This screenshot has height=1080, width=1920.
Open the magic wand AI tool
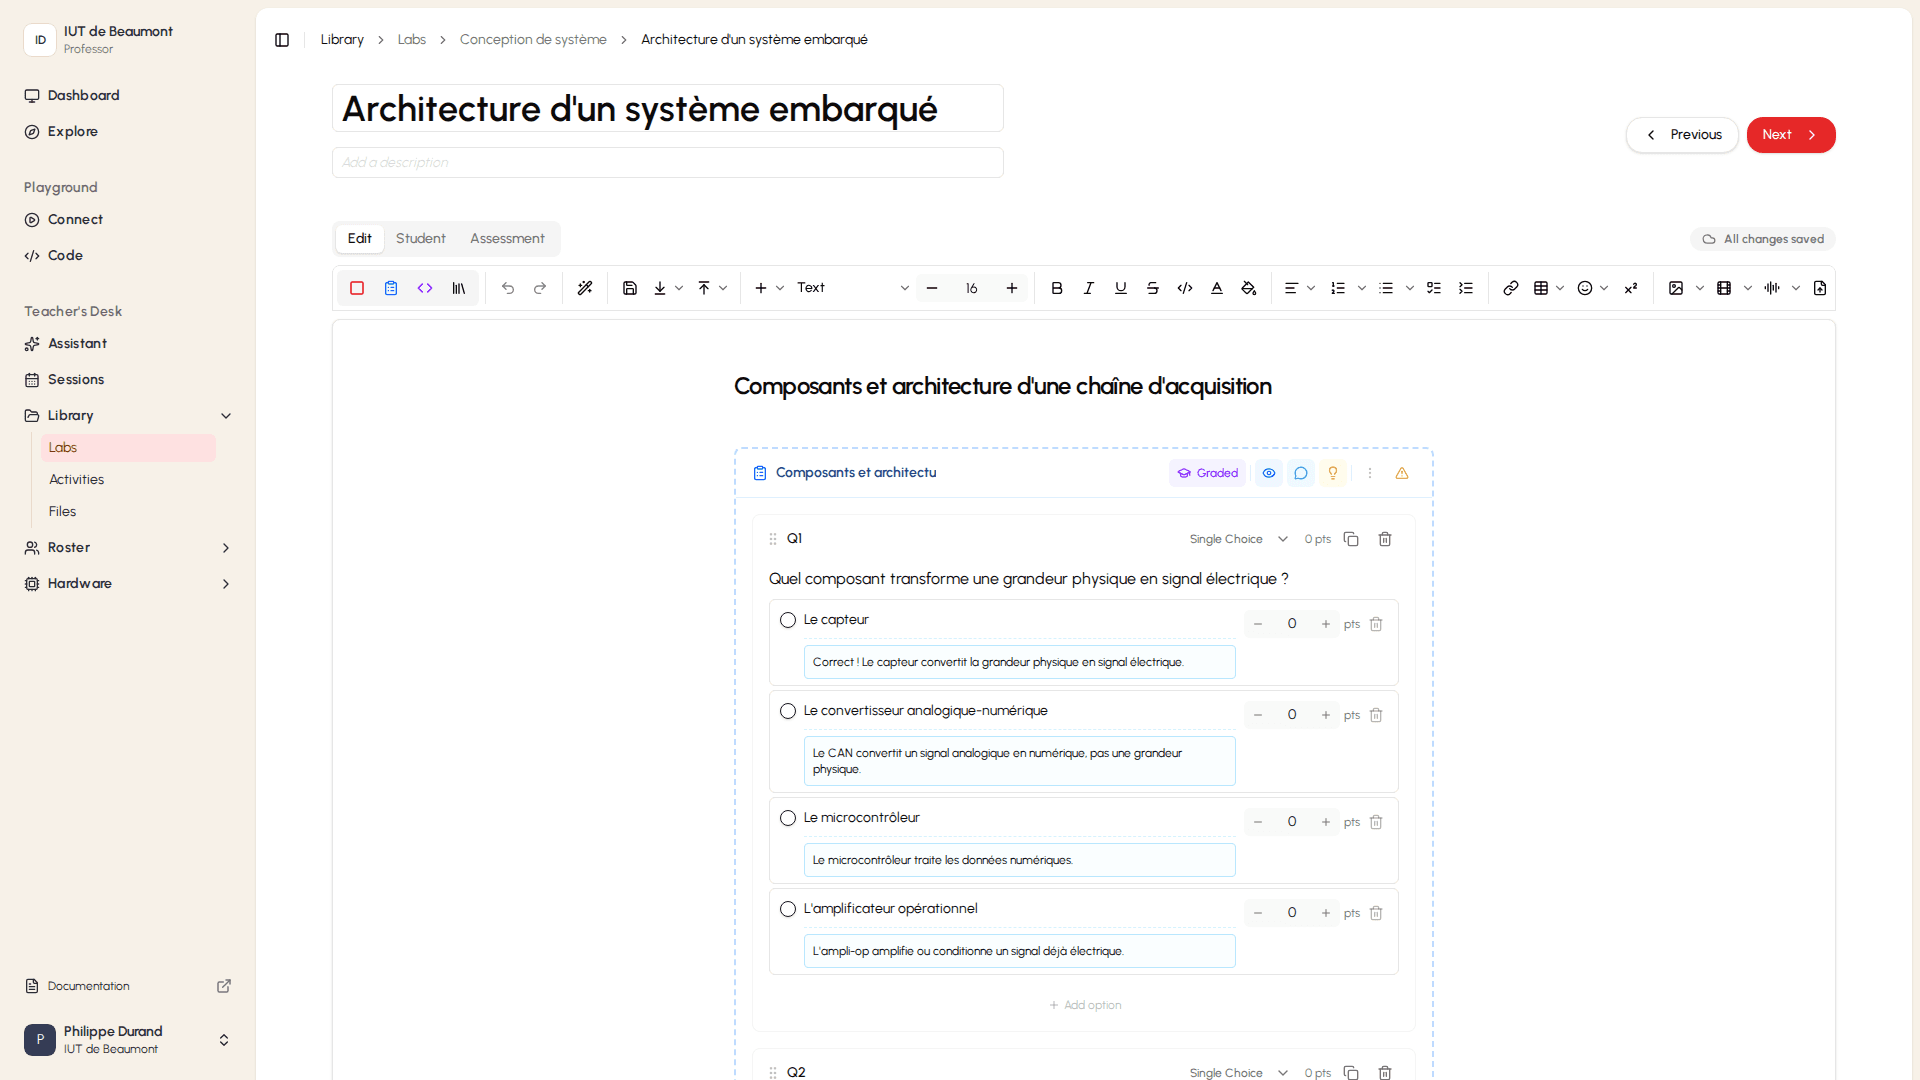(585, 288)
